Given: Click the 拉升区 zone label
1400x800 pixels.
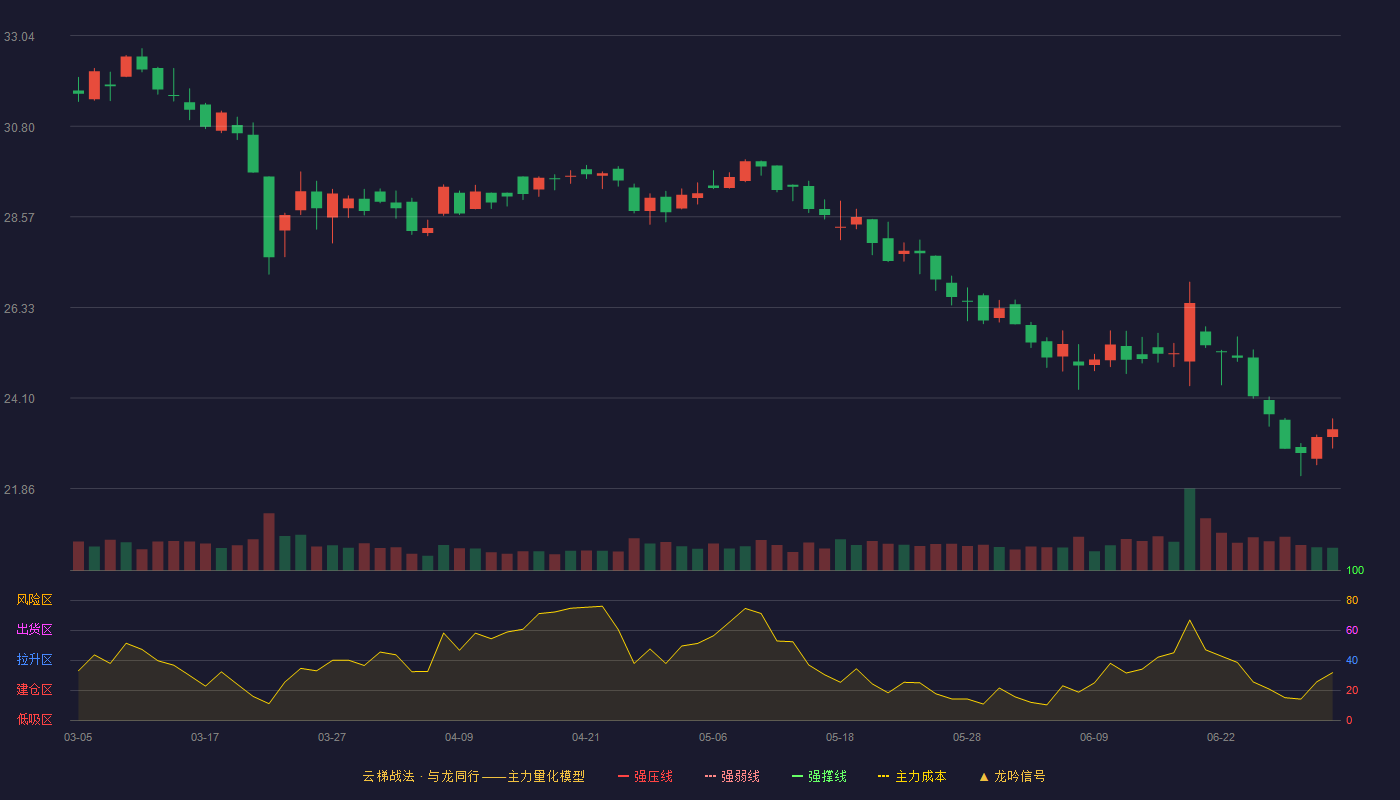Looking at the screenshot, I should point(34,660).
